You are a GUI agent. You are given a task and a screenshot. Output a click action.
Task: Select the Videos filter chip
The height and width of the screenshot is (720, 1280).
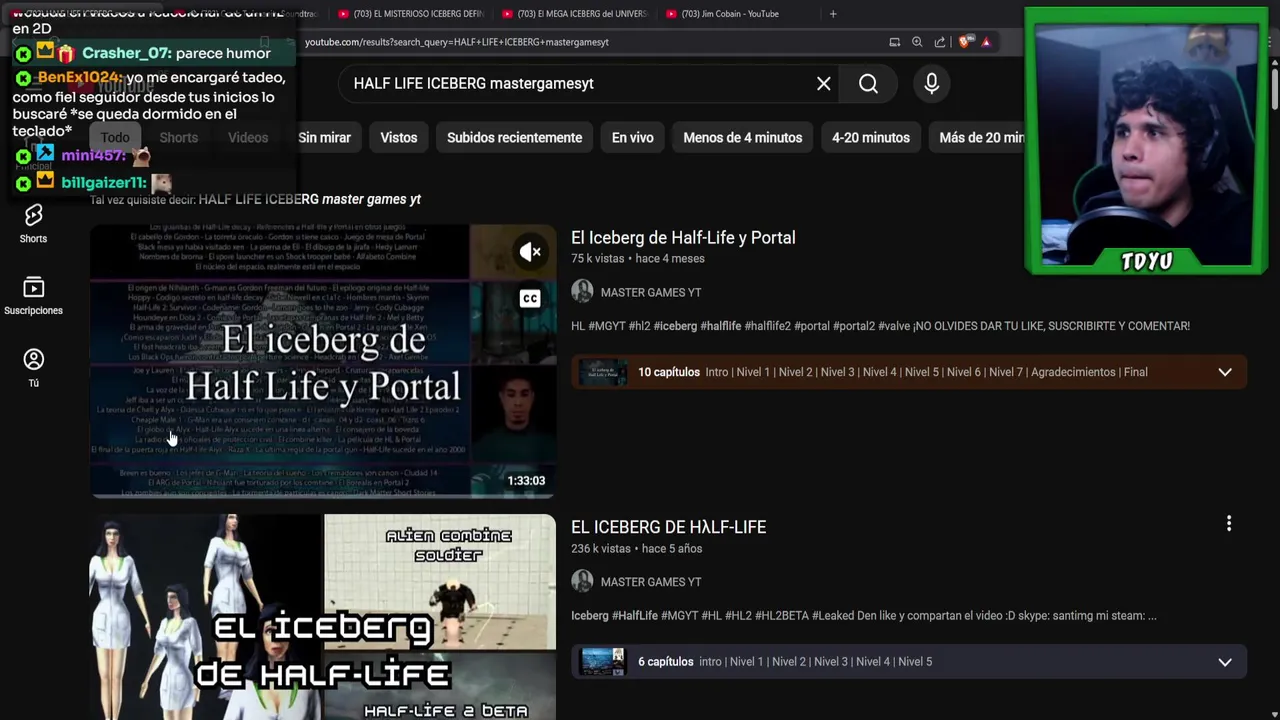click(247, 137)
